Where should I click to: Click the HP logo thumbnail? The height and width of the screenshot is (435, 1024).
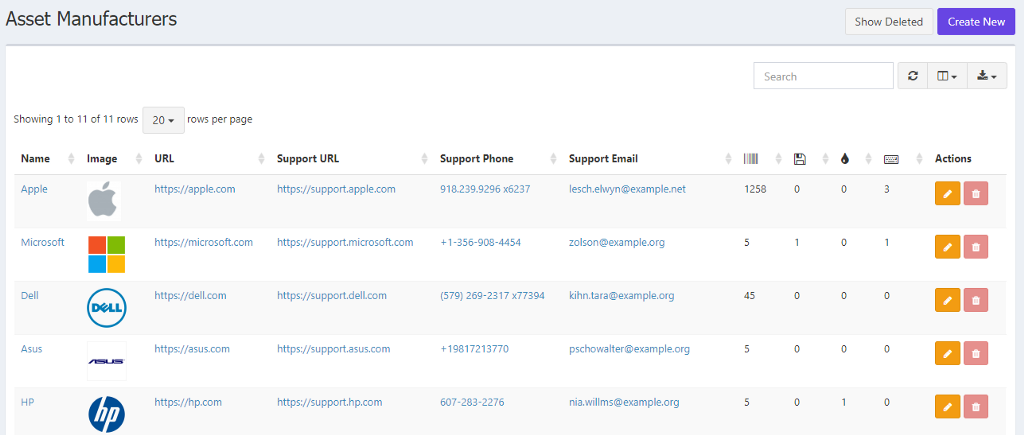tap(106, 413)
